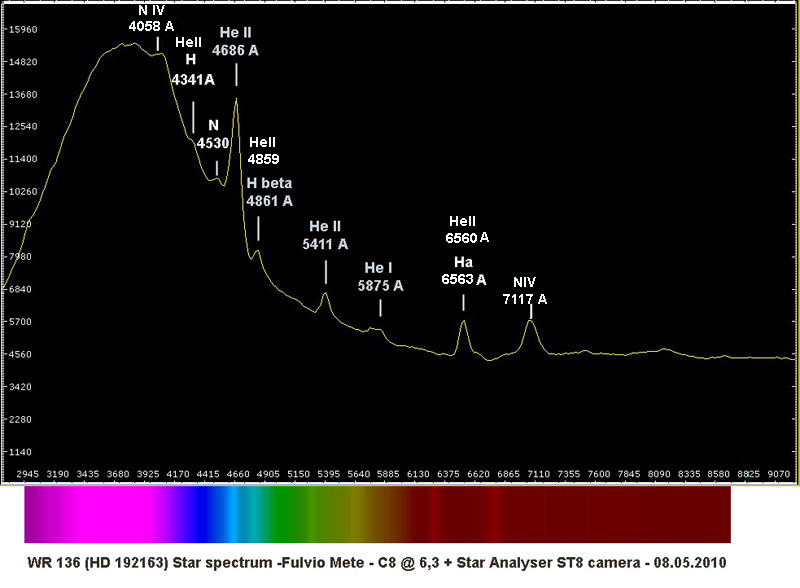The height and width of the screenshot is (588, 800).
Task: Click the 7355 wavelength tick label
Action: (x=569, y=474)
